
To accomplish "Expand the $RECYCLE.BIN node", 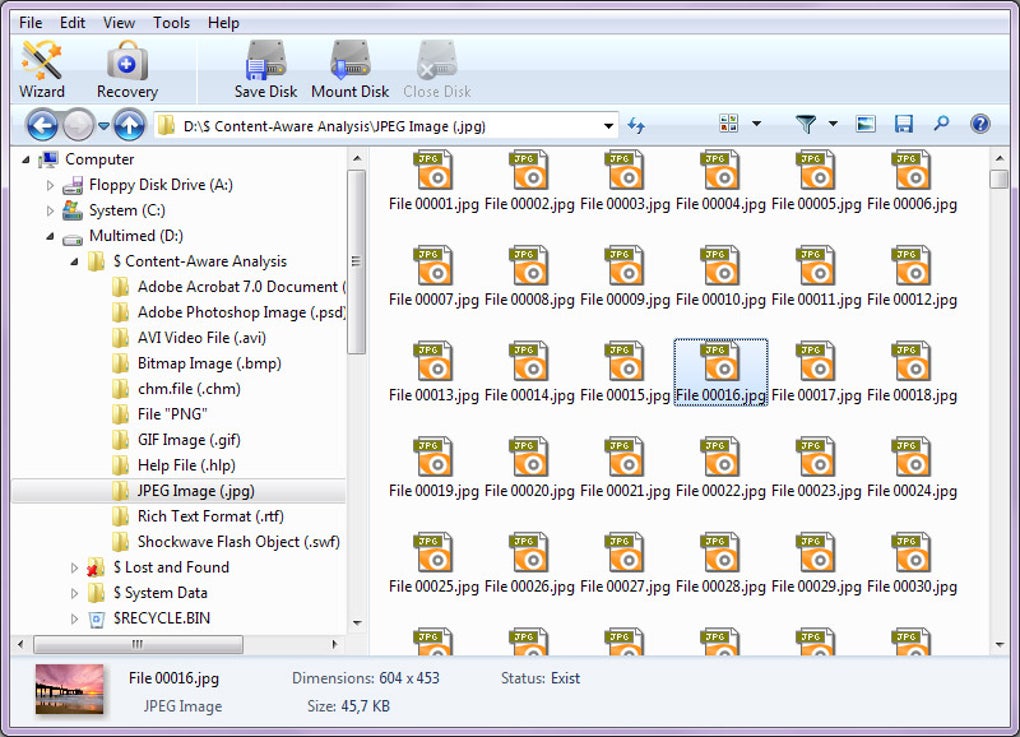I will [74, 619].
